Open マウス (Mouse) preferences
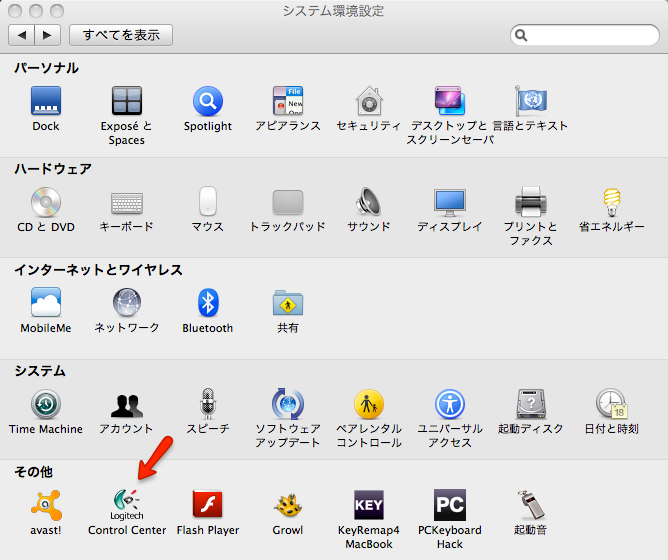668x560 pixels. (x=207, y=201)
